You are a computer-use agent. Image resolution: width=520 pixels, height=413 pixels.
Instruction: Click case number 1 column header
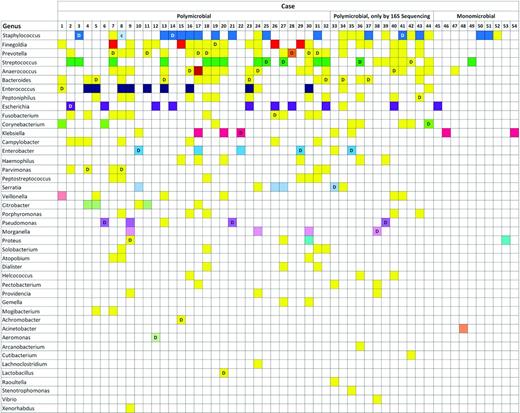click(x=62, y=26)
